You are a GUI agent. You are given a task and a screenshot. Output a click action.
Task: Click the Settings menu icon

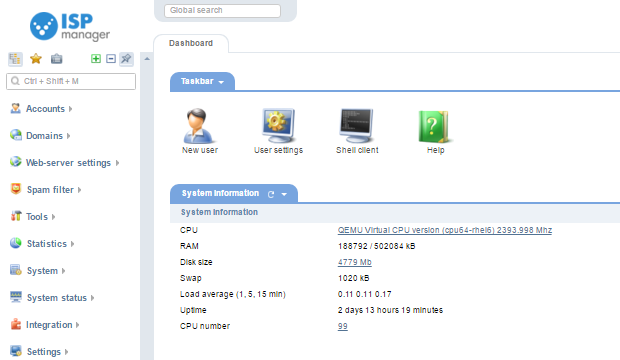[16, 351]
